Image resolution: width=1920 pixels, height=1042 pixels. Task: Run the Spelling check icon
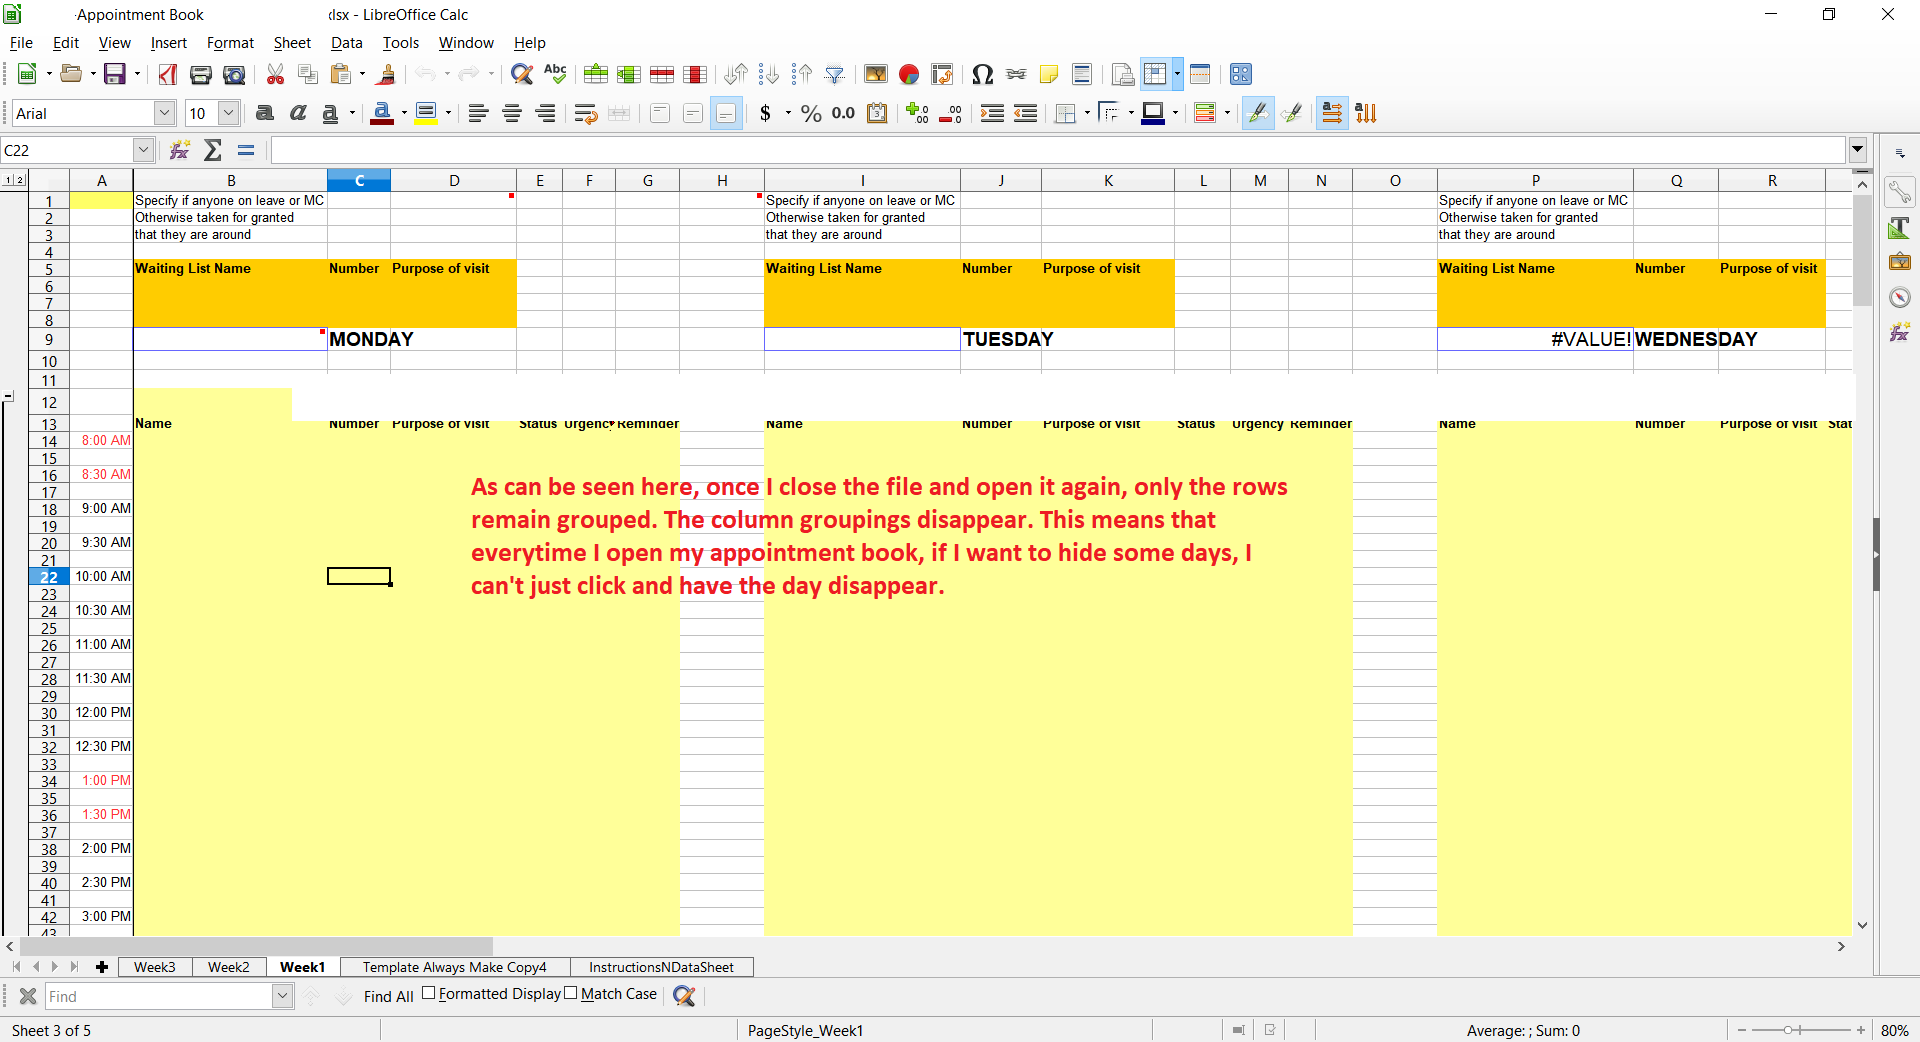(555, 74)
